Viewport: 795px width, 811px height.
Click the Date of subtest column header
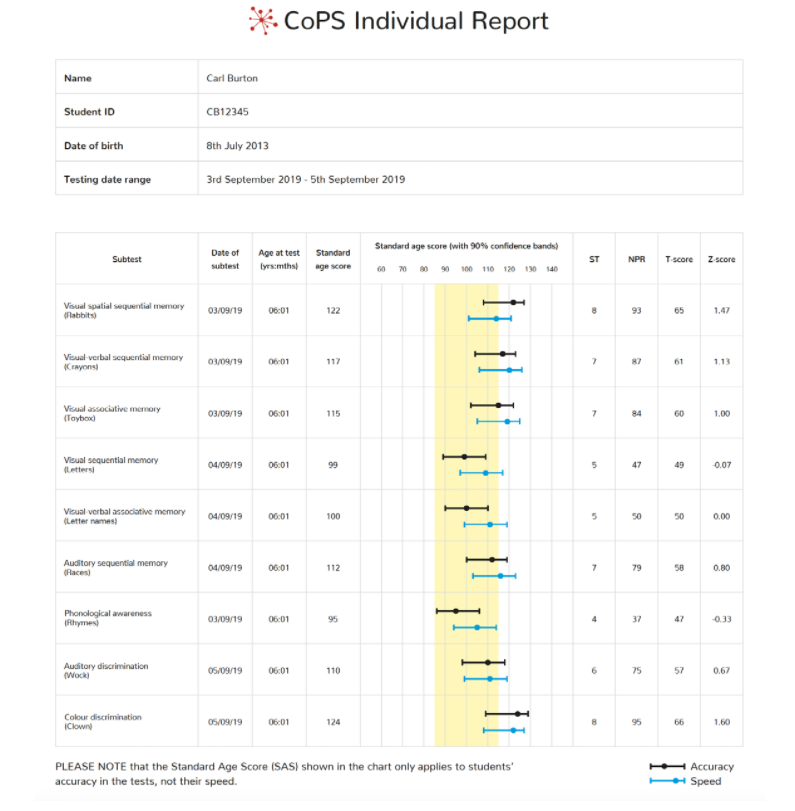tap(225, 259)
